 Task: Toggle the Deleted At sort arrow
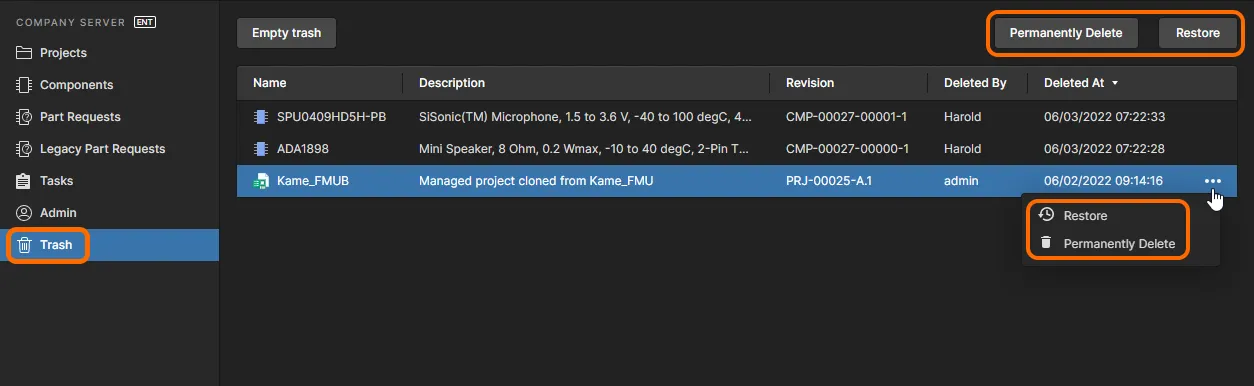tap(1115, 83)
